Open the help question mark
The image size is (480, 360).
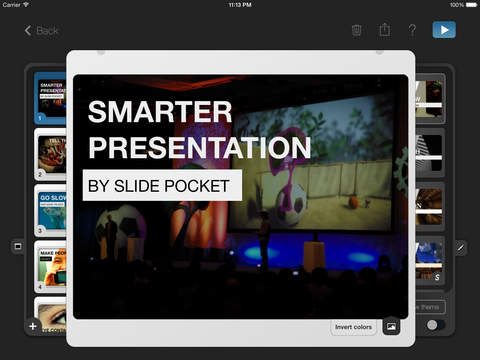pos(412,30)
